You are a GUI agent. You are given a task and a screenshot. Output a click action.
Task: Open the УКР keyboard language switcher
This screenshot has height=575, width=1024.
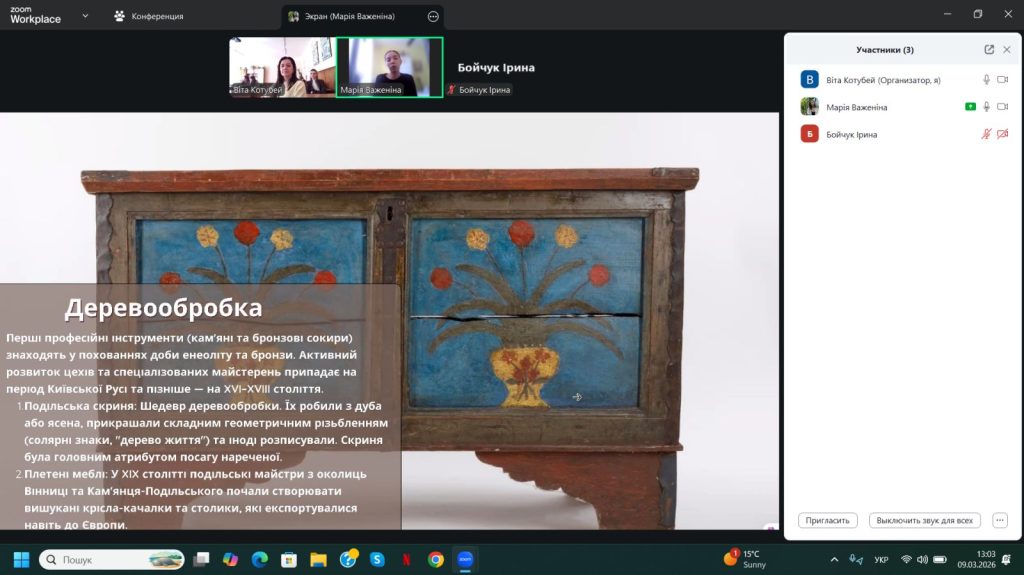(x=881, y=559)
